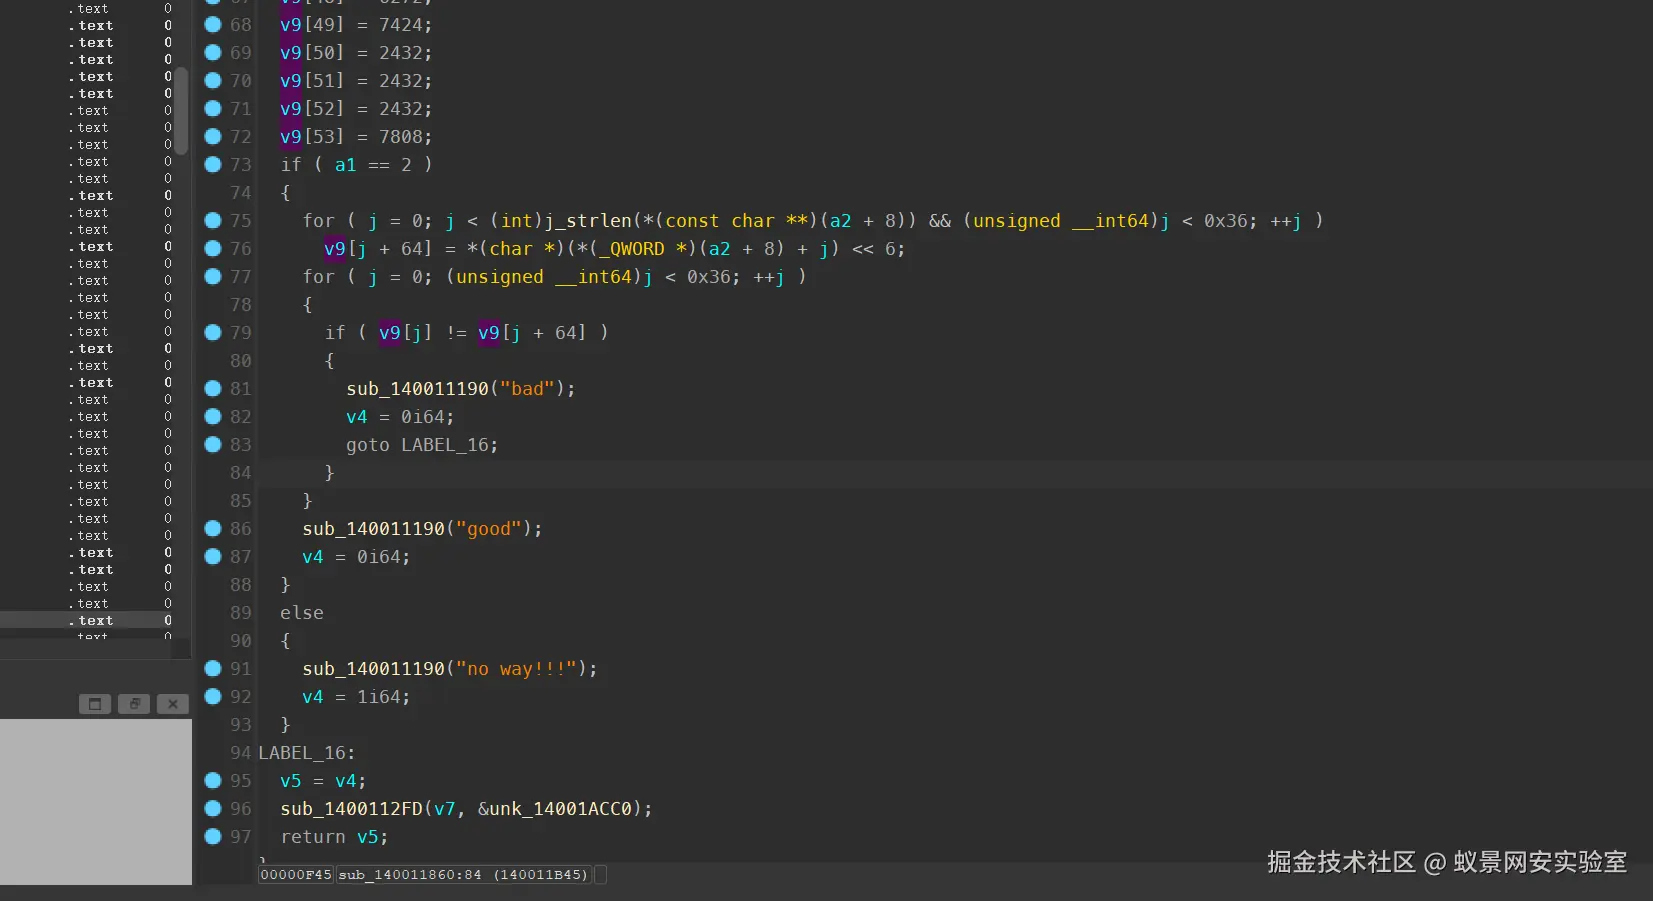Maximize the bottom-left docked panel
1653x901 pixels.
pyautogui.click(x=95, y=704)
